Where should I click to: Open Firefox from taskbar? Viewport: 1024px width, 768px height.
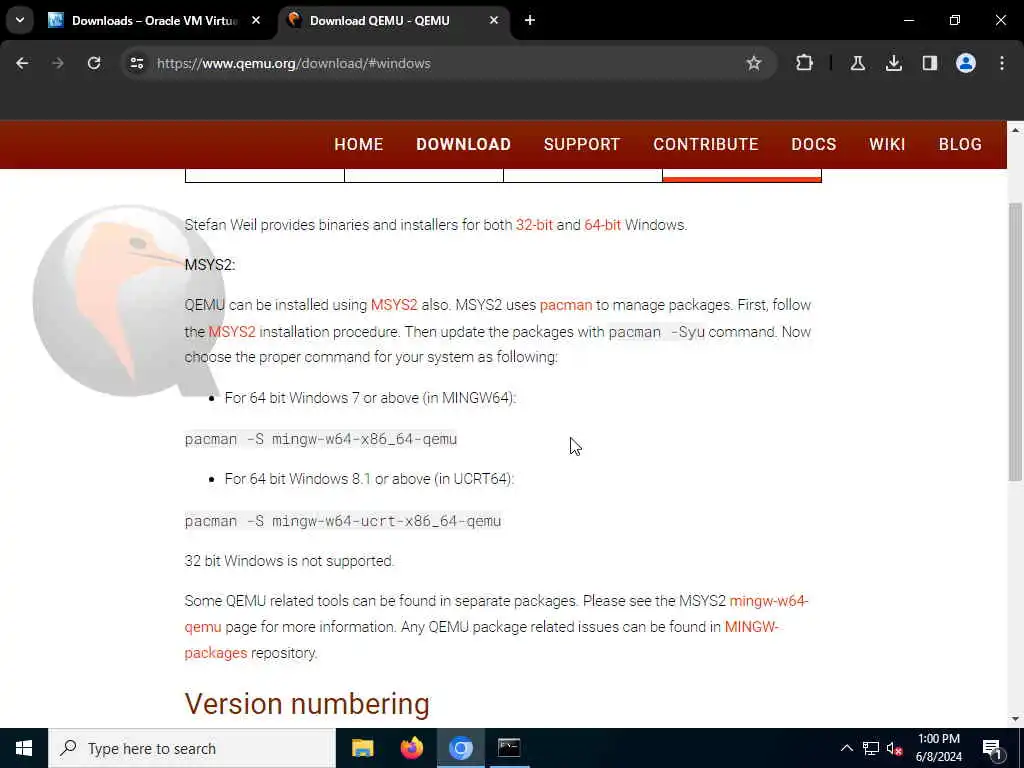[411, 748]
